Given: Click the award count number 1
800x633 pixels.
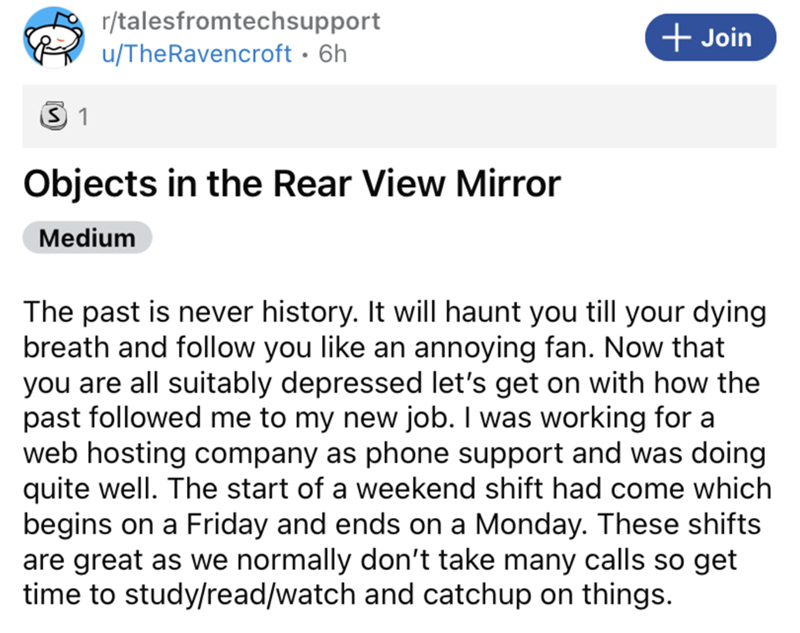Looking at the screenshot, I should click(82, 117).
